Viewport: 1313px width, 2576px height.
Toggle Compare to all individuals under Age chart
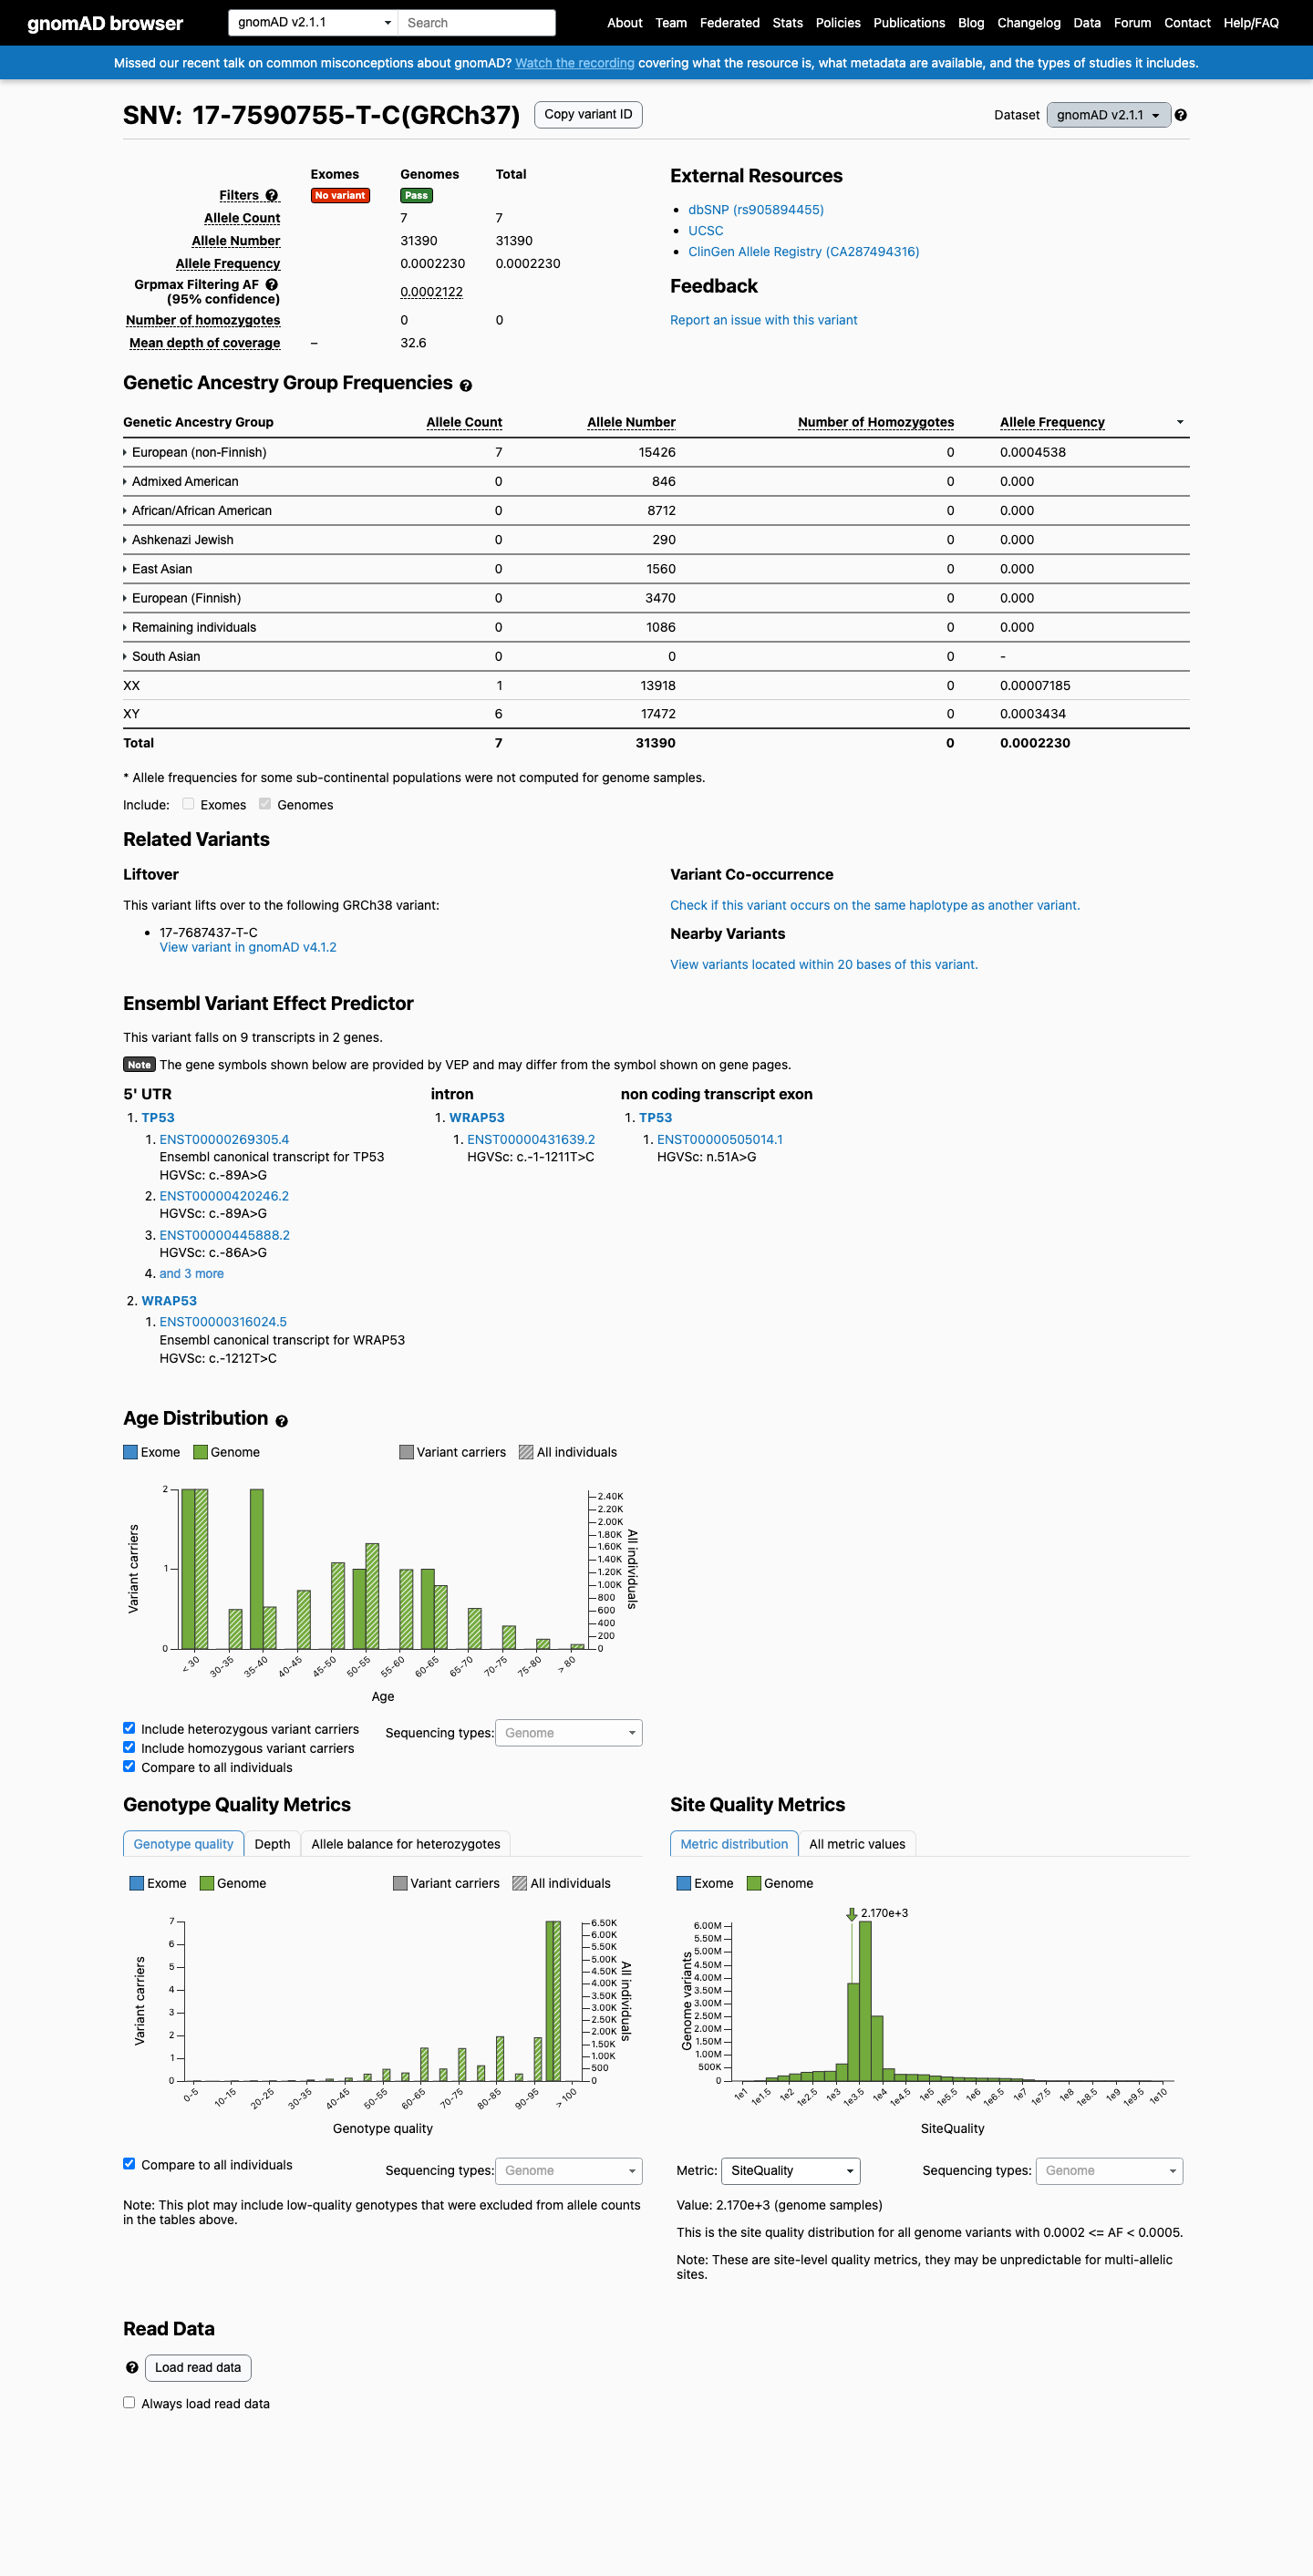point(129,1766)
